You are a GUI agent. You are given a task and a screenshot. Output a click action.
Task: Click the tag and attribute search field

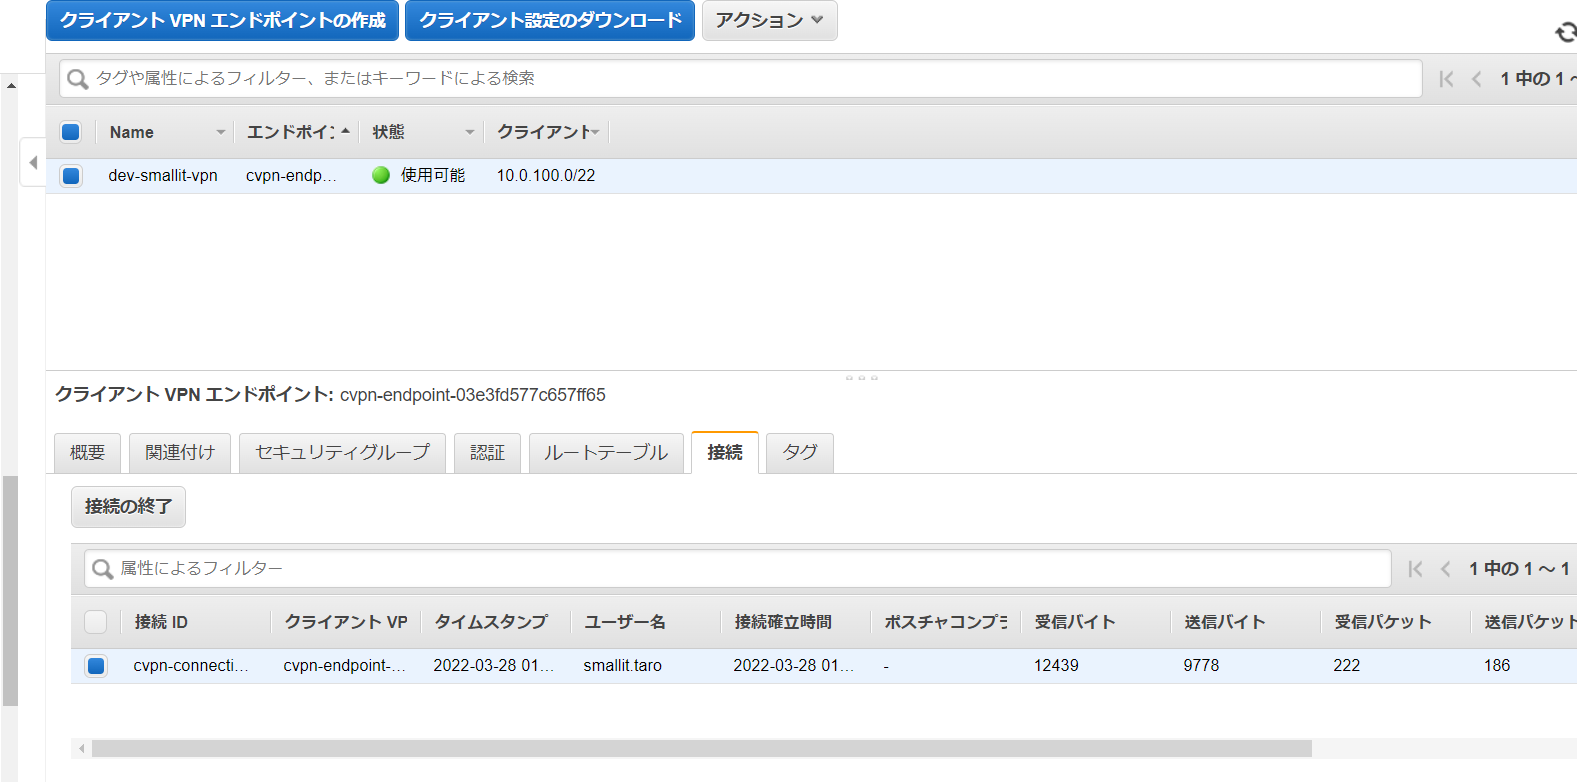coord(740,78)
